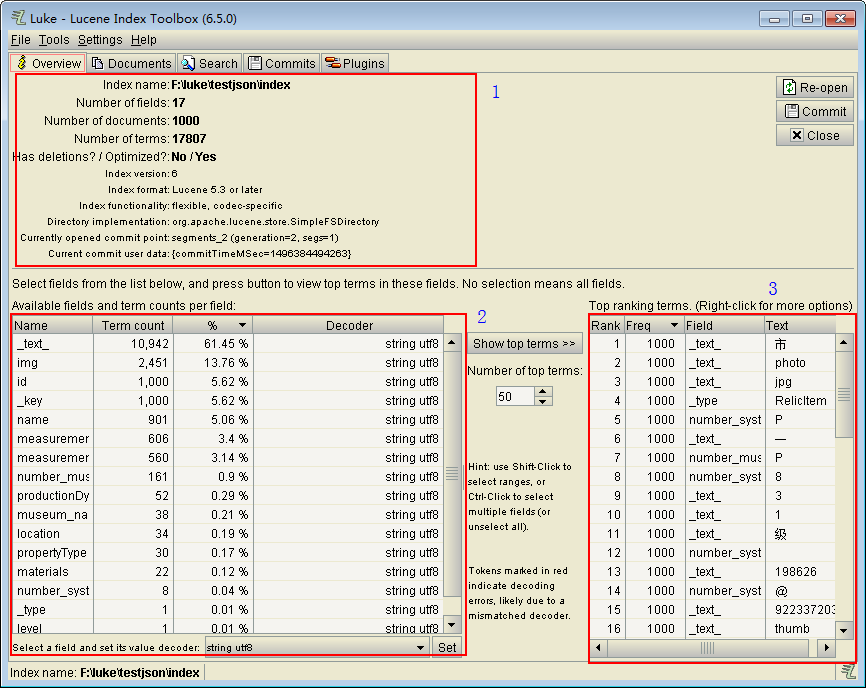Switch to the Documents tab

(x=131, y=63)
